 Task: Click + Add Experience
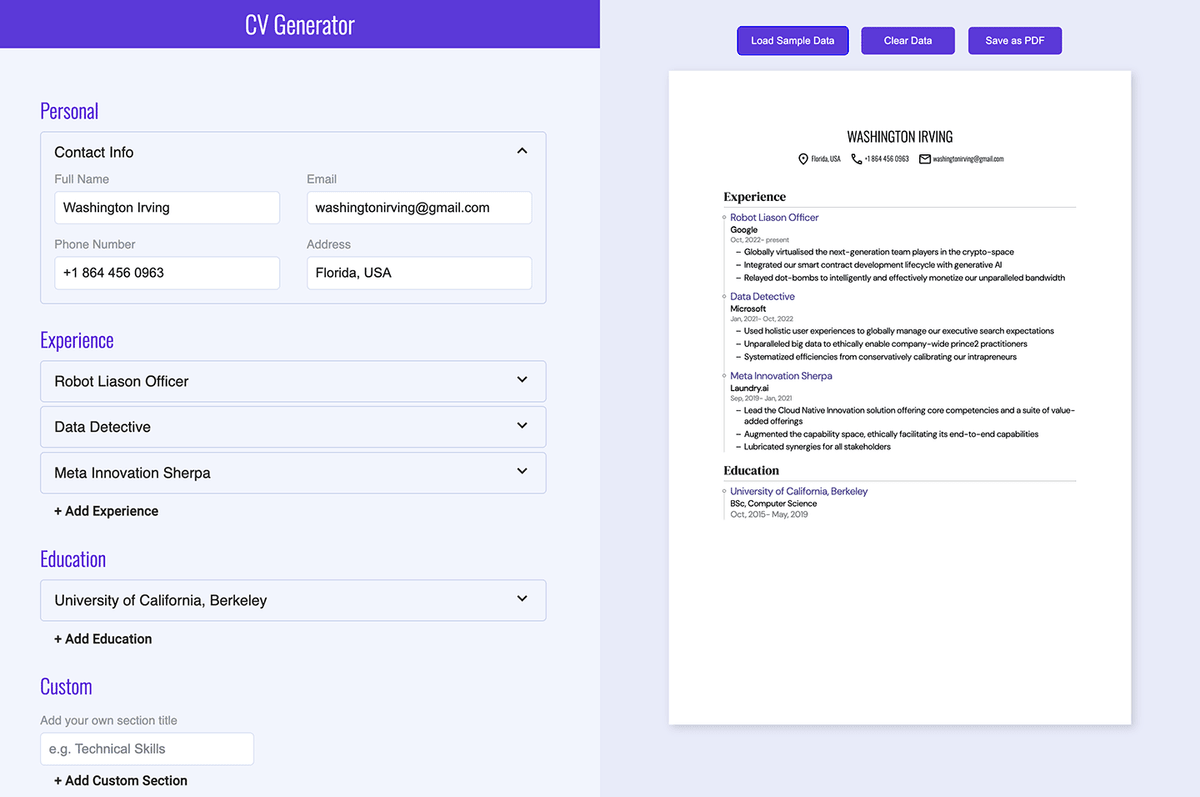click(x=105, y=510)
